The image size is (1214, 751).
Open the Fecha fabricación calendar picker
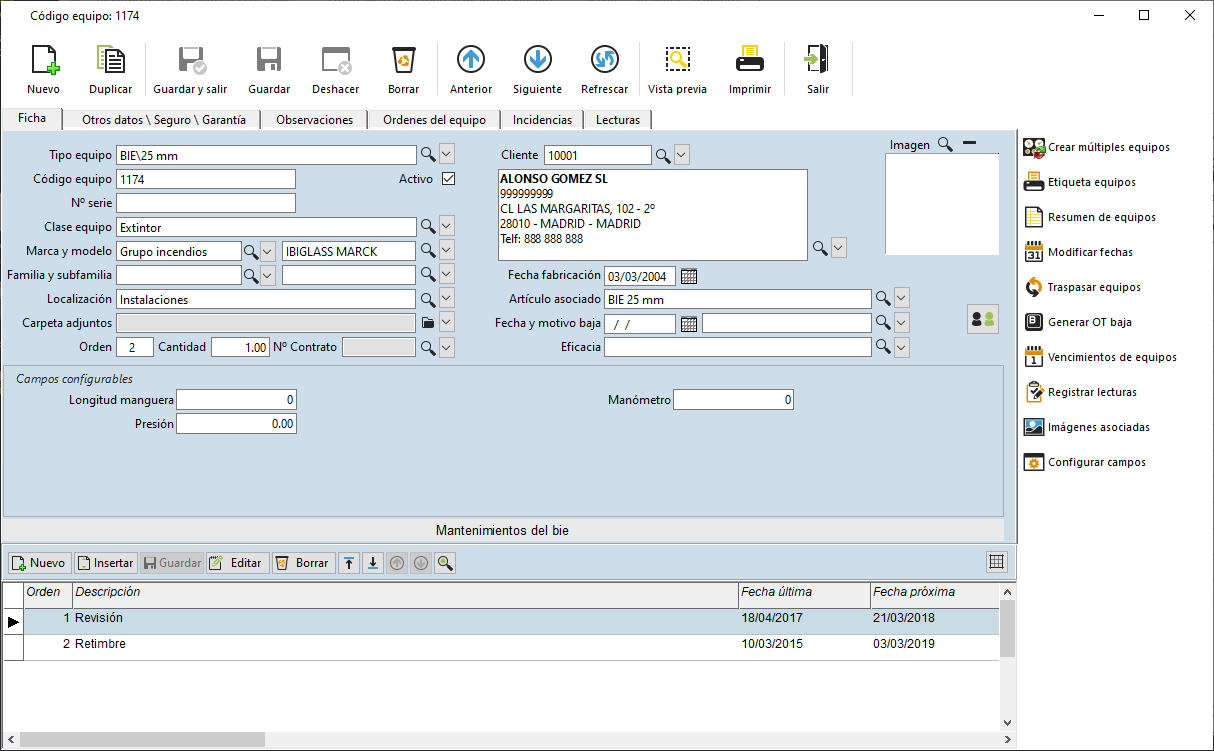689,275
